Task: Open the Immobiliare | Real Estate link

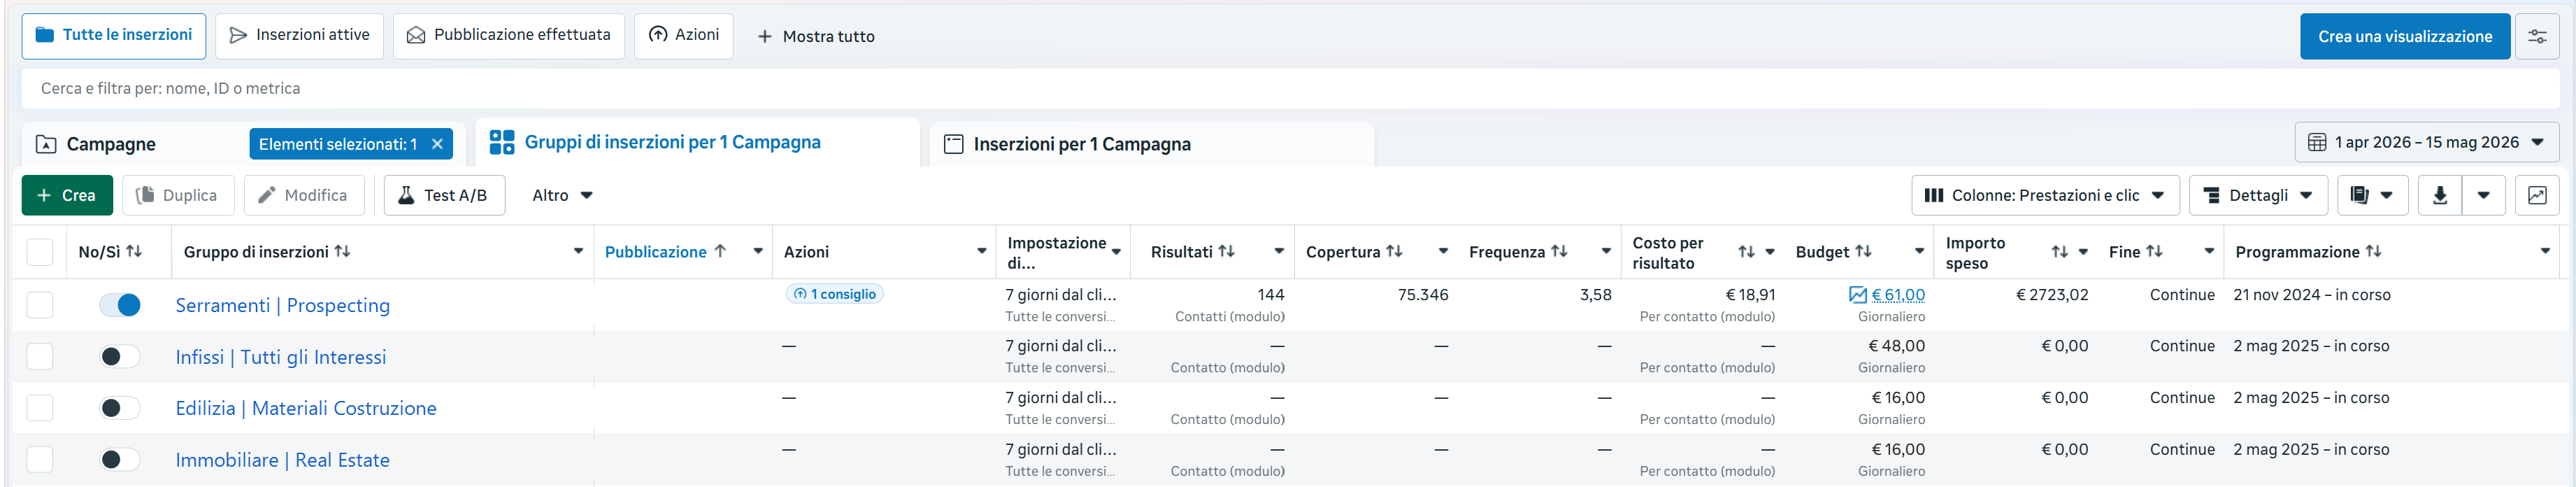Action: tap(282, 460)
